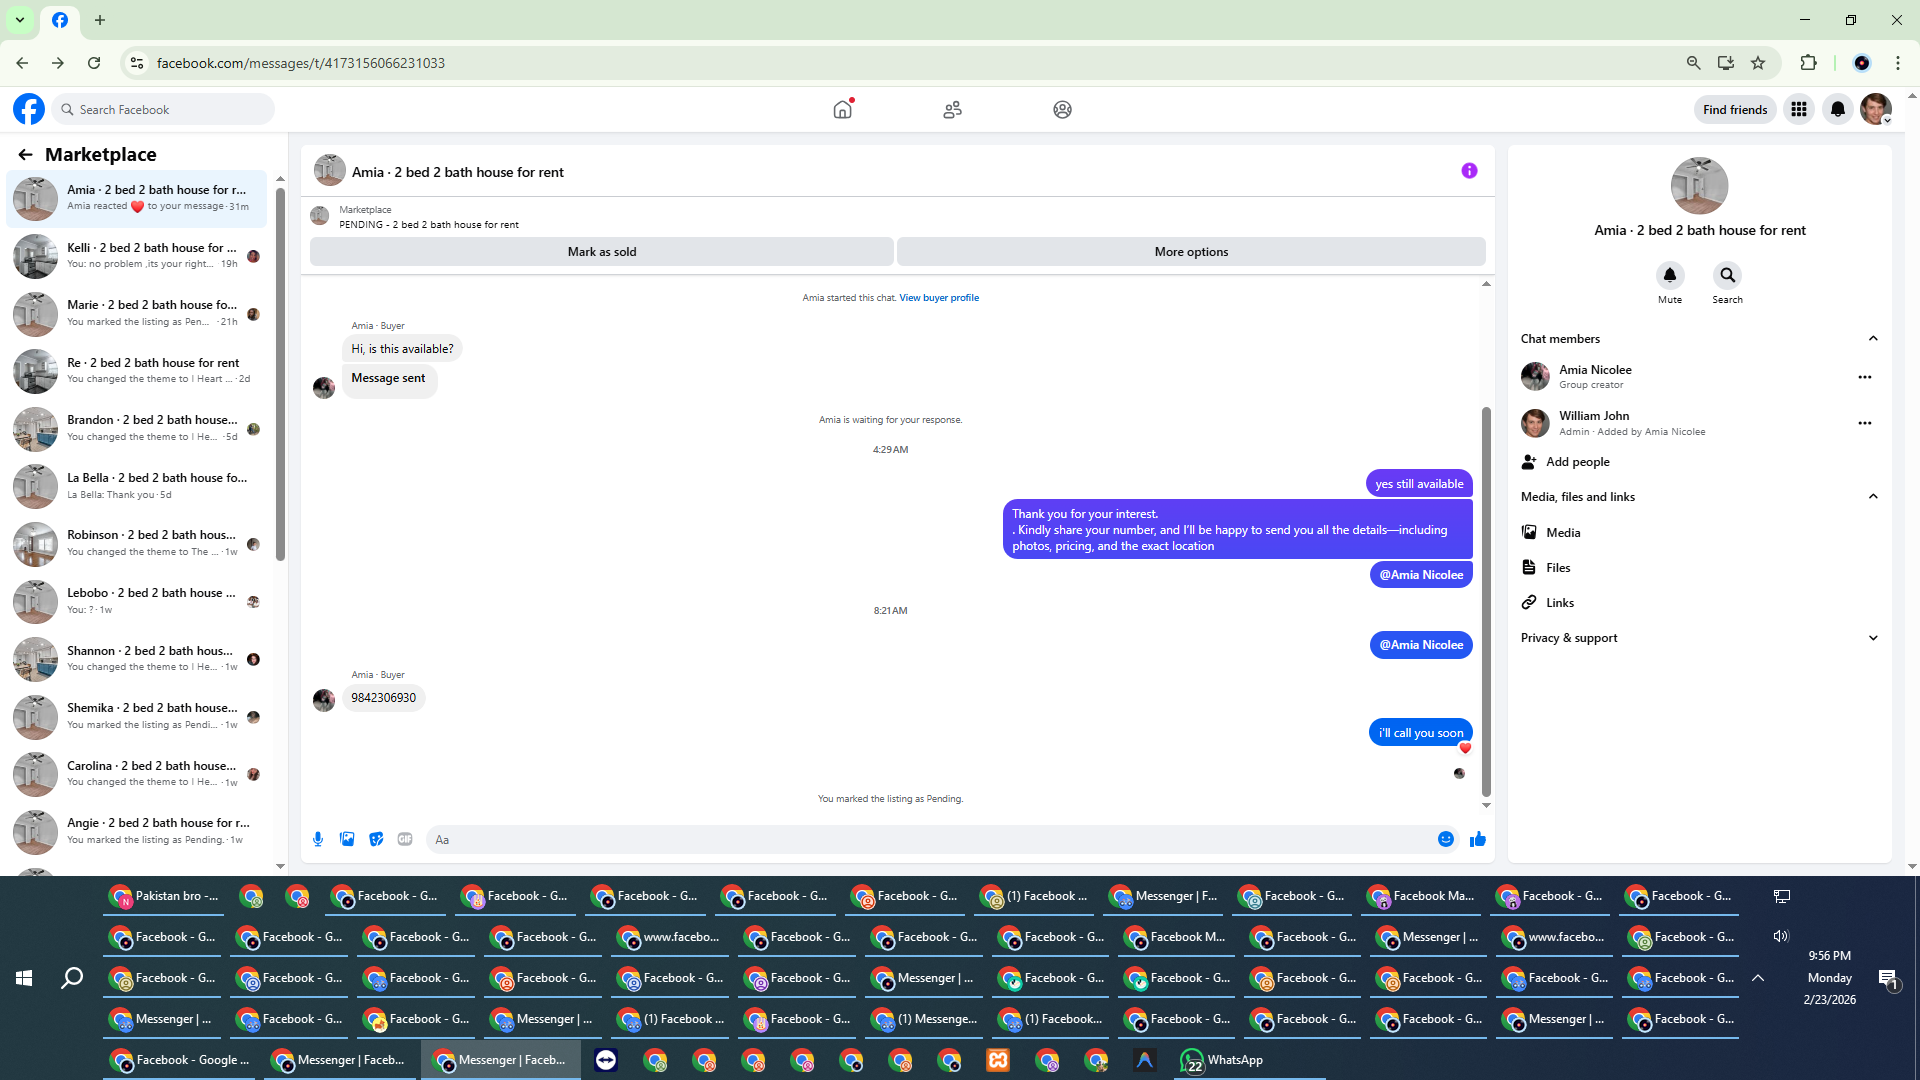Expand Privacy & support section

click(x=1873, y=638)
